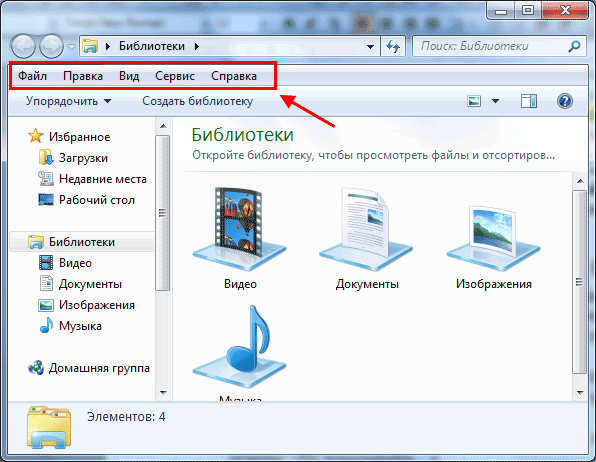The width and height of the screenshot is (596, 462).
Task: Select Библиотеки in the navigation pane
Action: [x=82, y=242]
